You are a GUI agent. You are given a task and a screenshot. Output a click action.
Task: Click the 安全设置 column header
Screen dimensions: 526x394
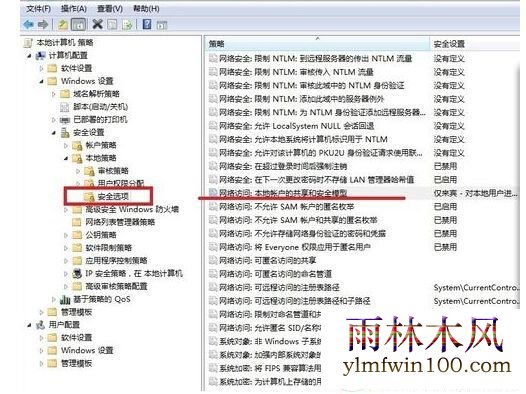point(474,44)
